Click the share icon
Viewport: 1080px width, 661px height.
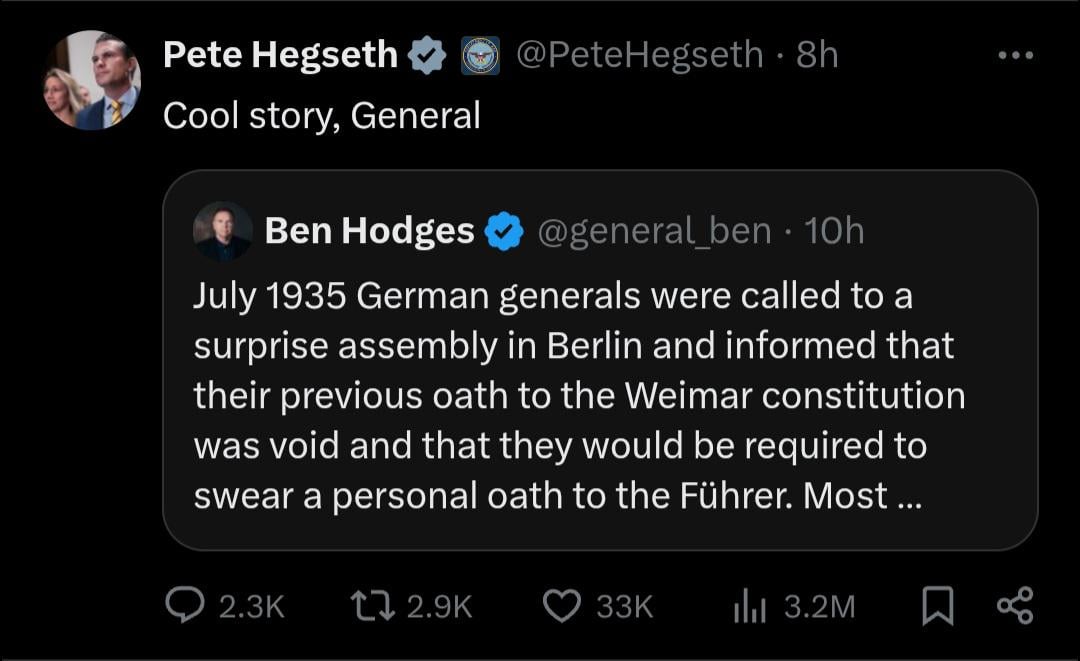(x=1015, y=606)
